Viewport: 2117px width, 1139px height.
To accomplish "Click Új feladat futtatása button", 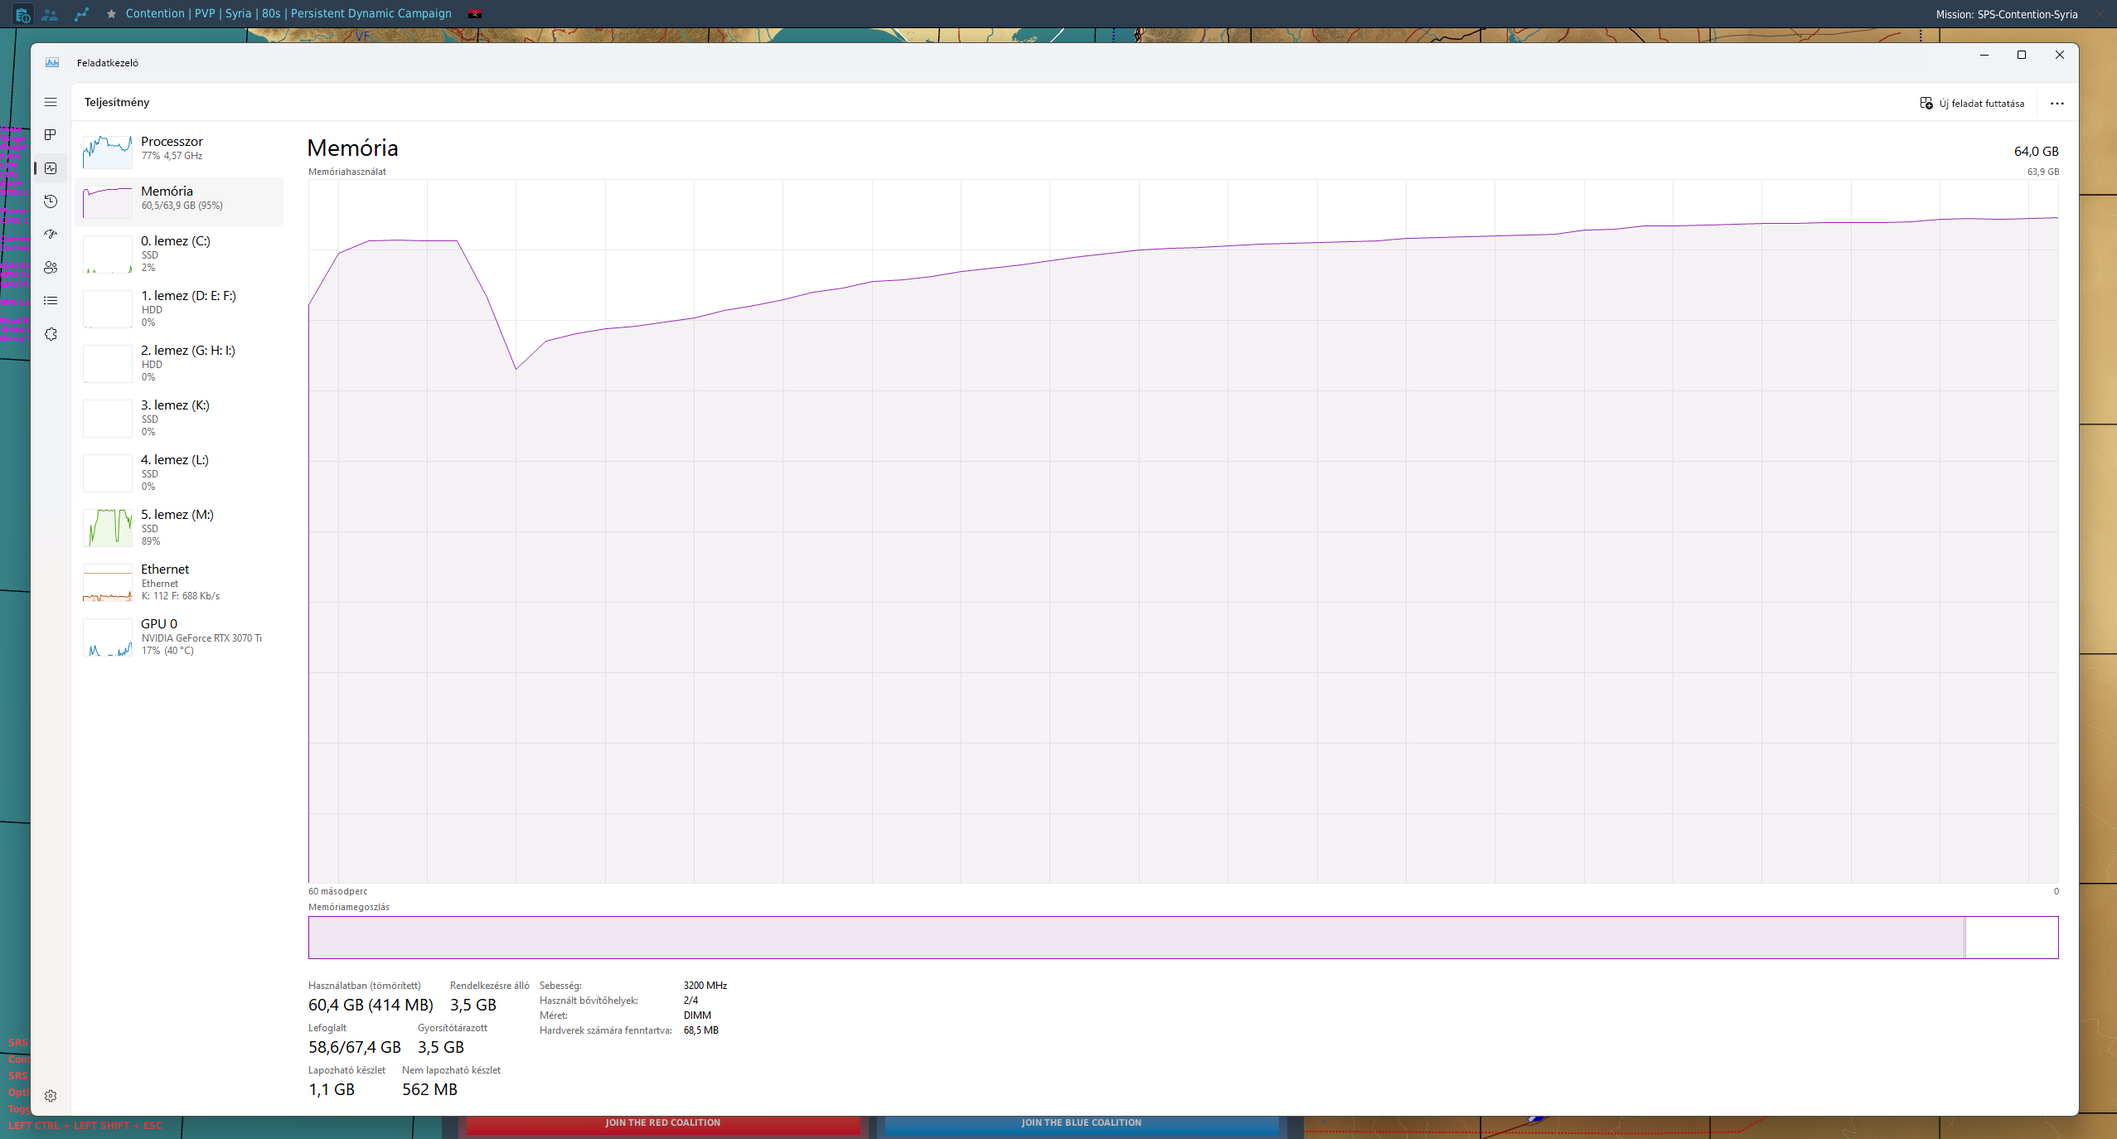I will pos(1972,103).
